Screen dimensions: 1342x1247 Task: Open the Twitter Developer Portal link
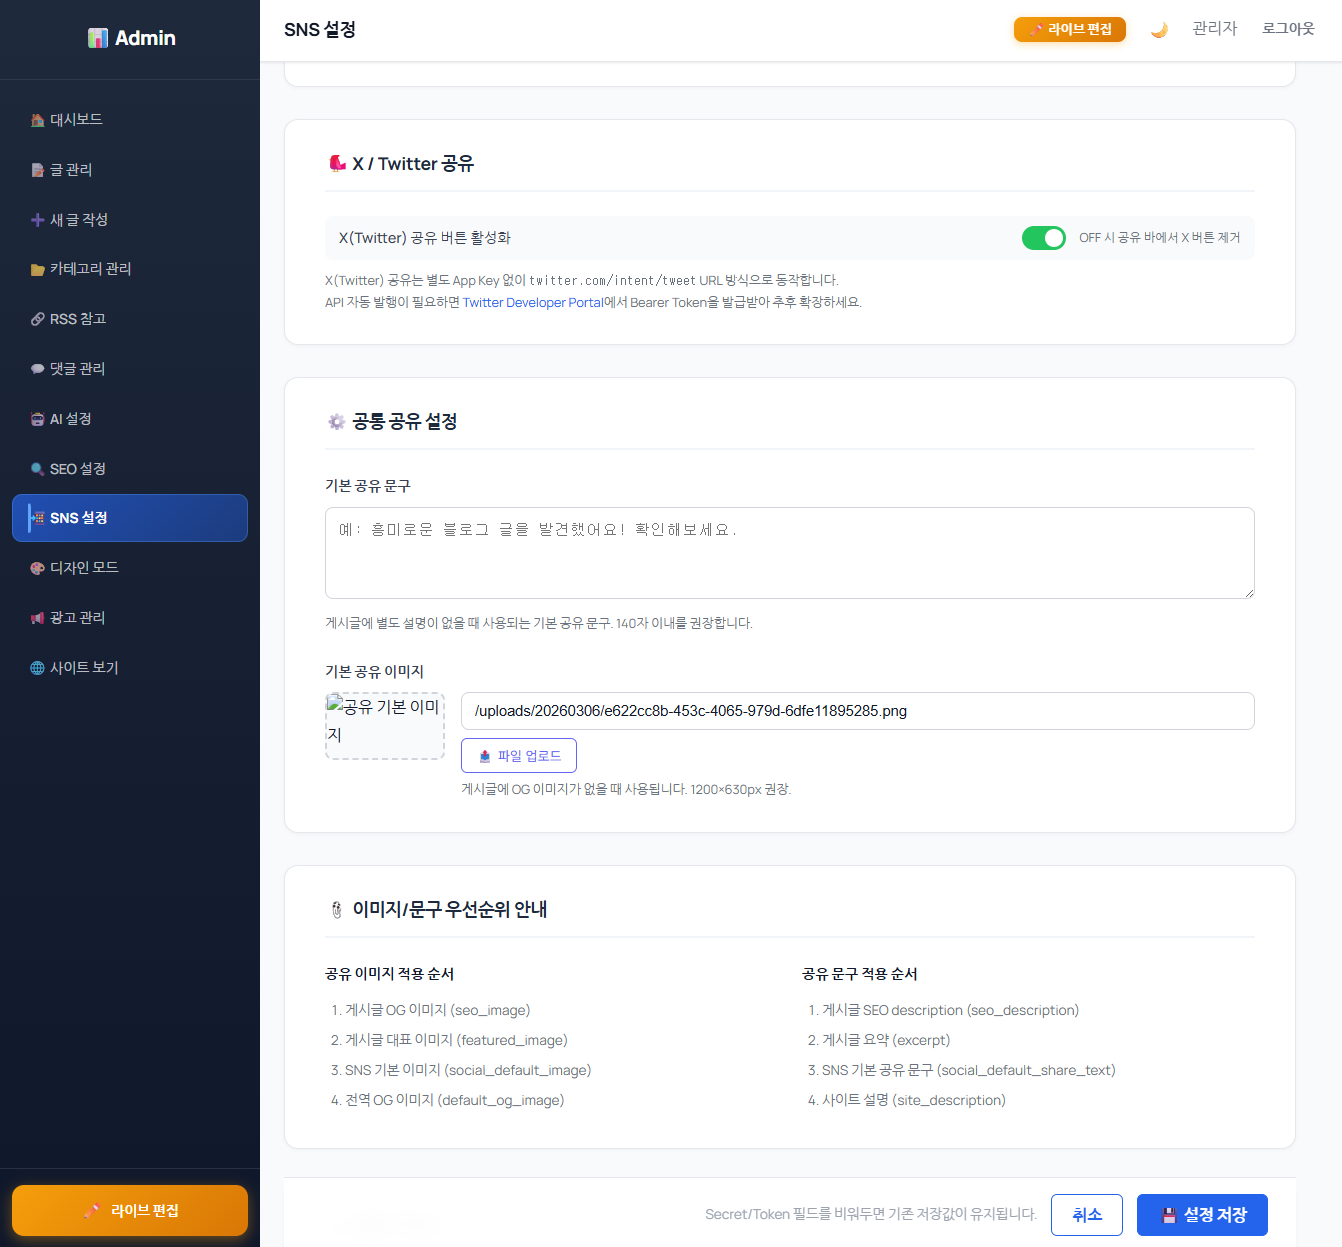[532, 302]
